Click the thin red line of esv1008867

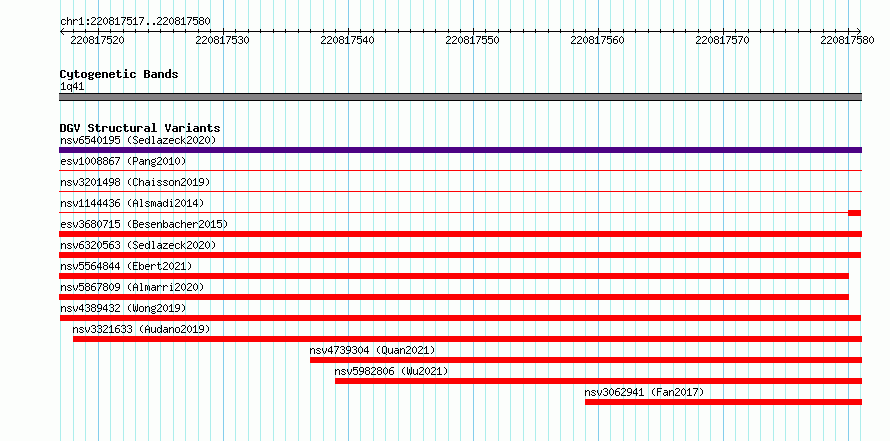click(460, 170)
